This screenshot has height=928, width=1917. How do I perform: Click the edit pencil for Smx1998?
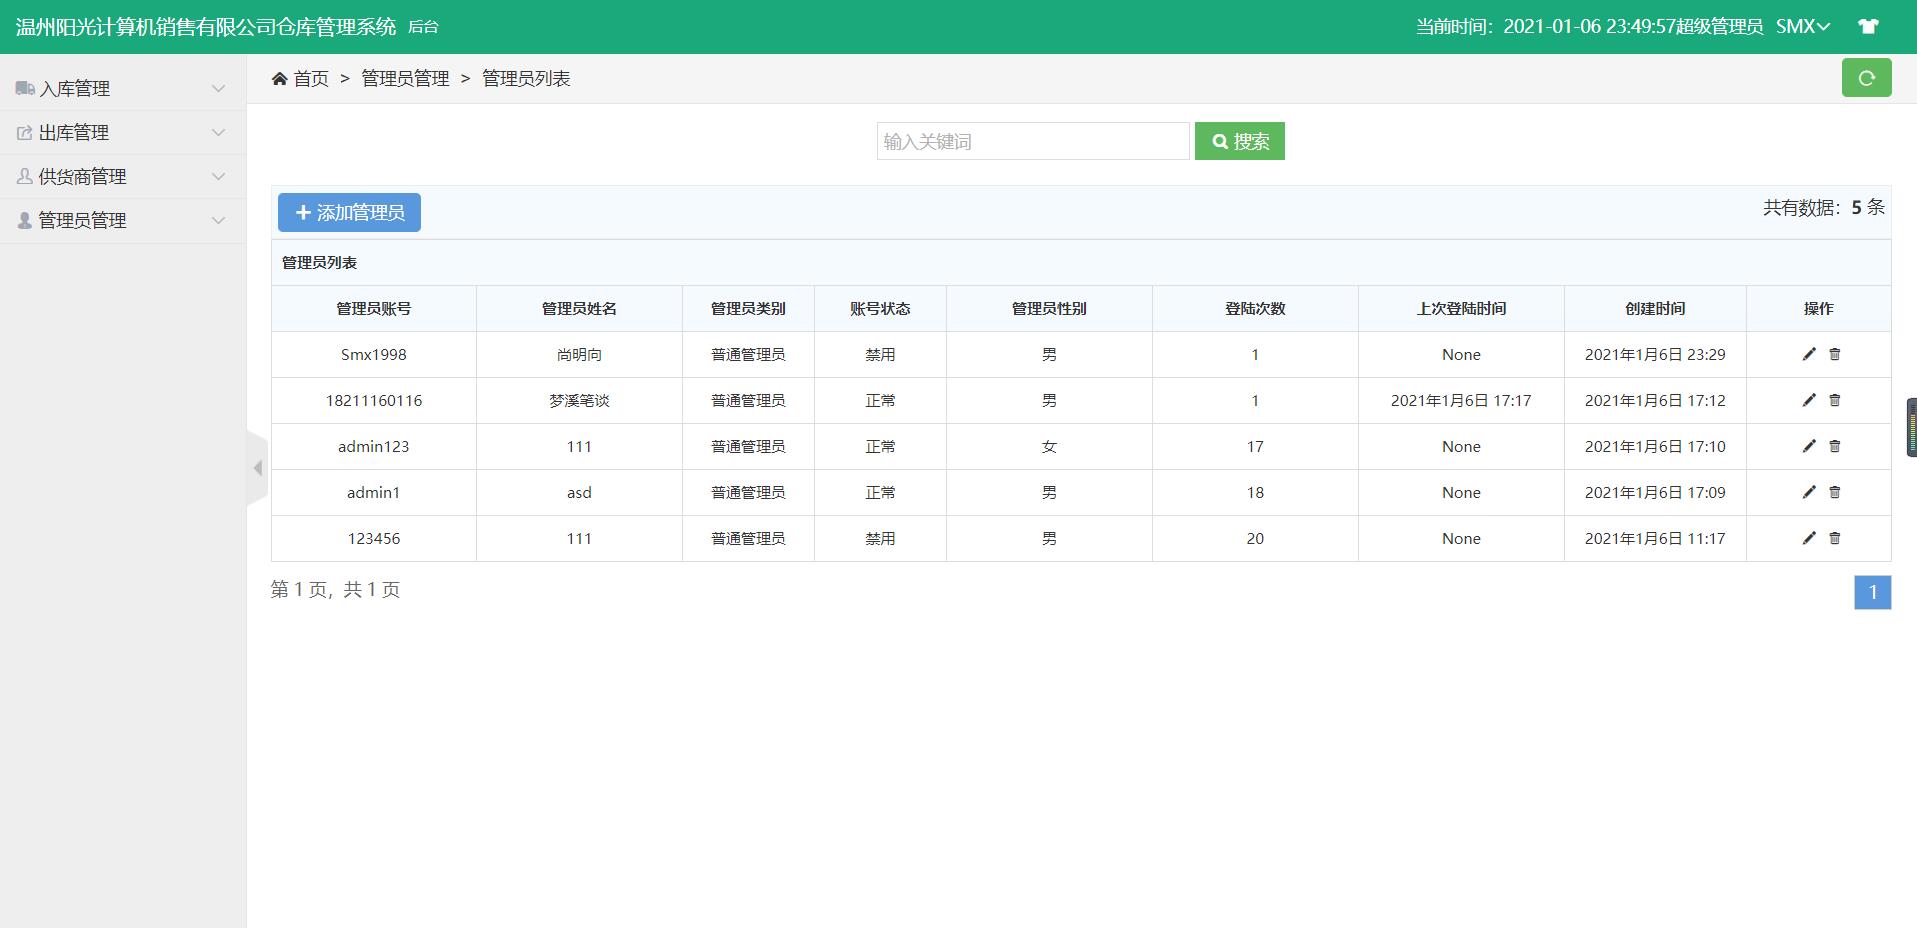(1808, 354)
